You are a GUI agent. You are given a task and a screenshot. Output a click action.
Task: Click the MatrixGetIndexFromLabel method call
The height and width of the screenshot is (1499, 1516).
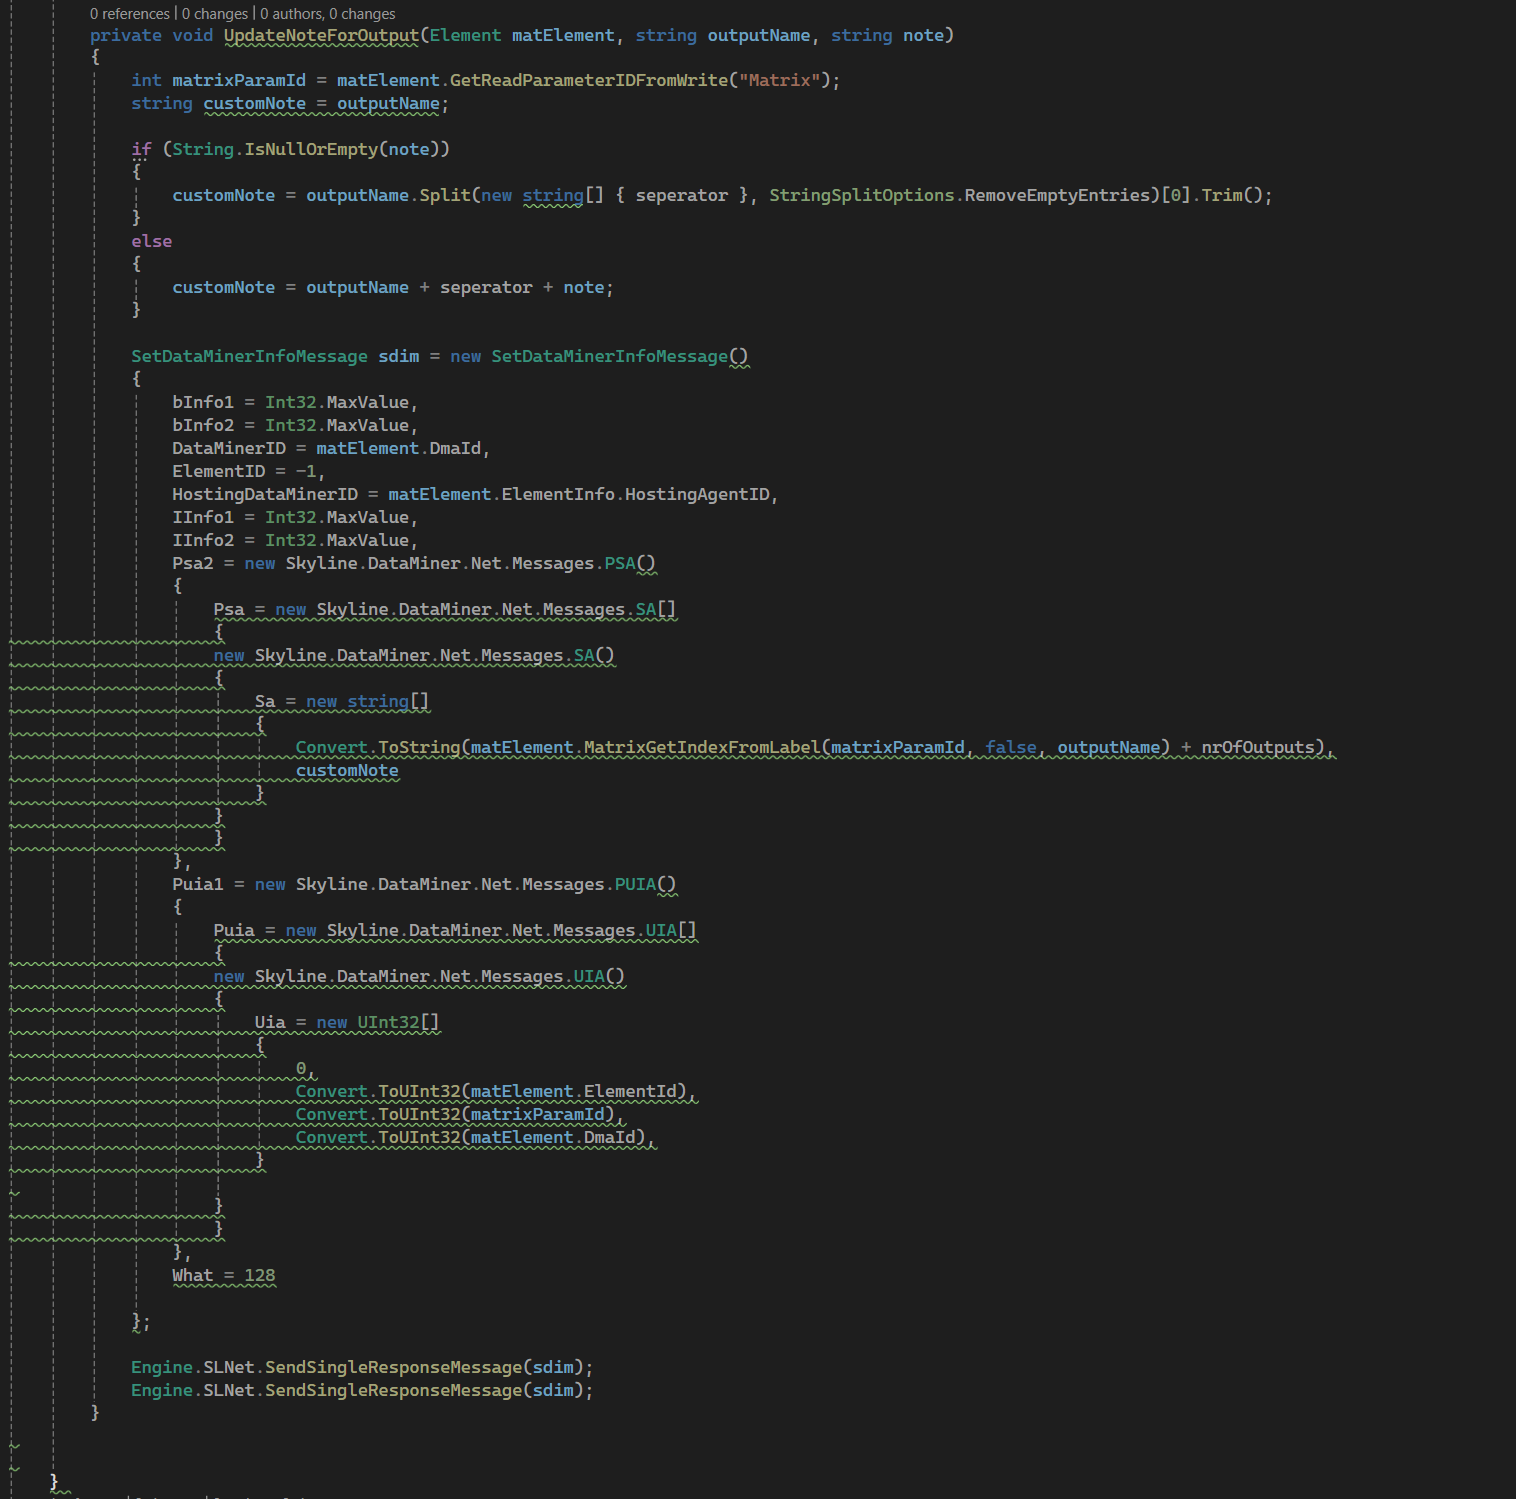coord(702,748)
